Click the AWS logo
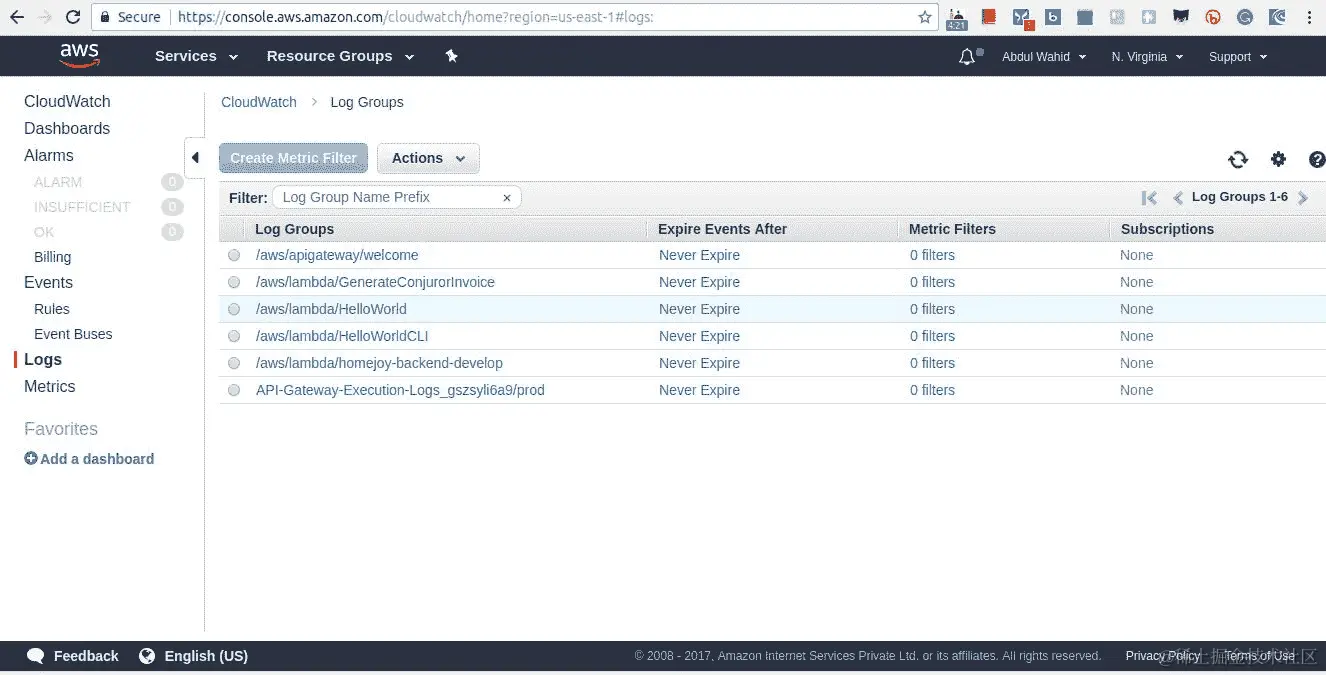 [x=79, y=56]
